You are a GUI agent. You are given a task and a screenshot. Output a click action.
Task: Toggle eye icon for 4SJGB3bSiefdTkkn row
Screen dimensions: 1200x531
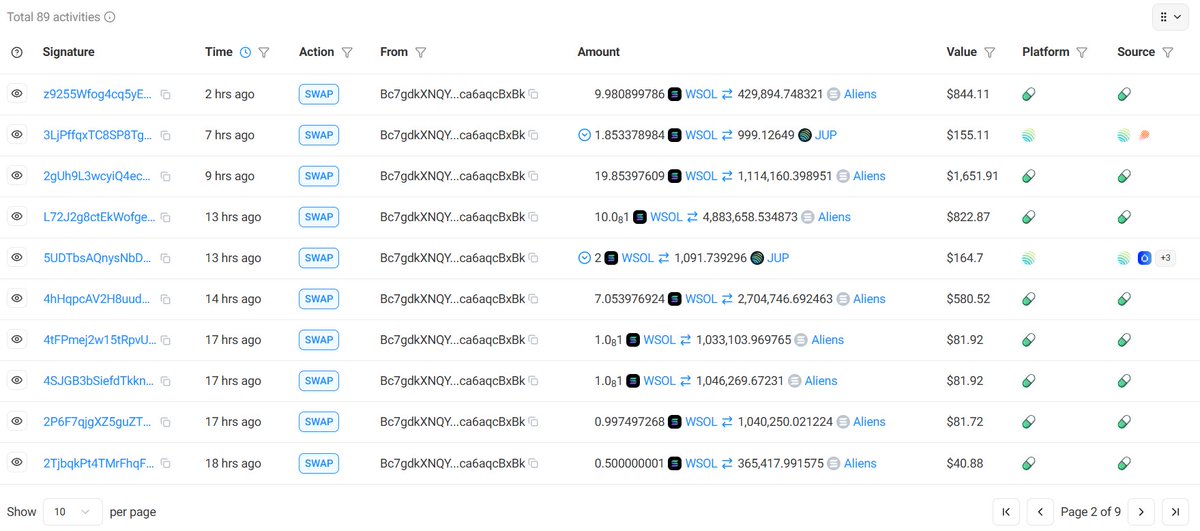[x=16, y=380]
